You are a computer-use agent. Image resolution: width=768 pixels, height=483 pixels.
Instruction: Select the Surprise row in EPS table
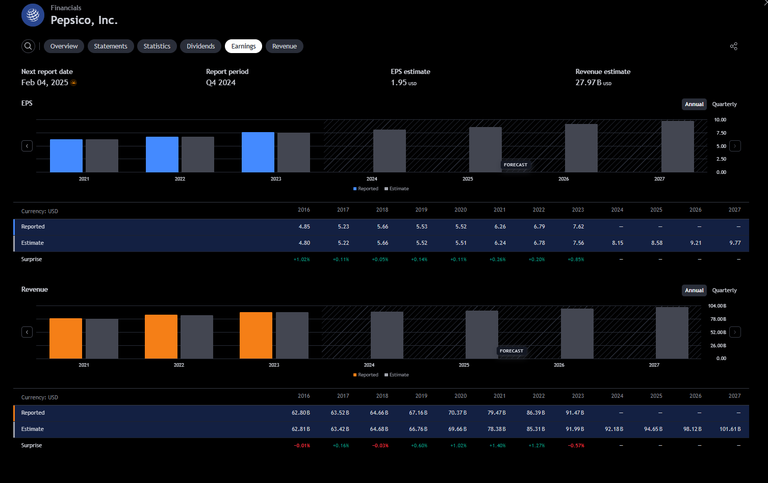tap(381, 259)
